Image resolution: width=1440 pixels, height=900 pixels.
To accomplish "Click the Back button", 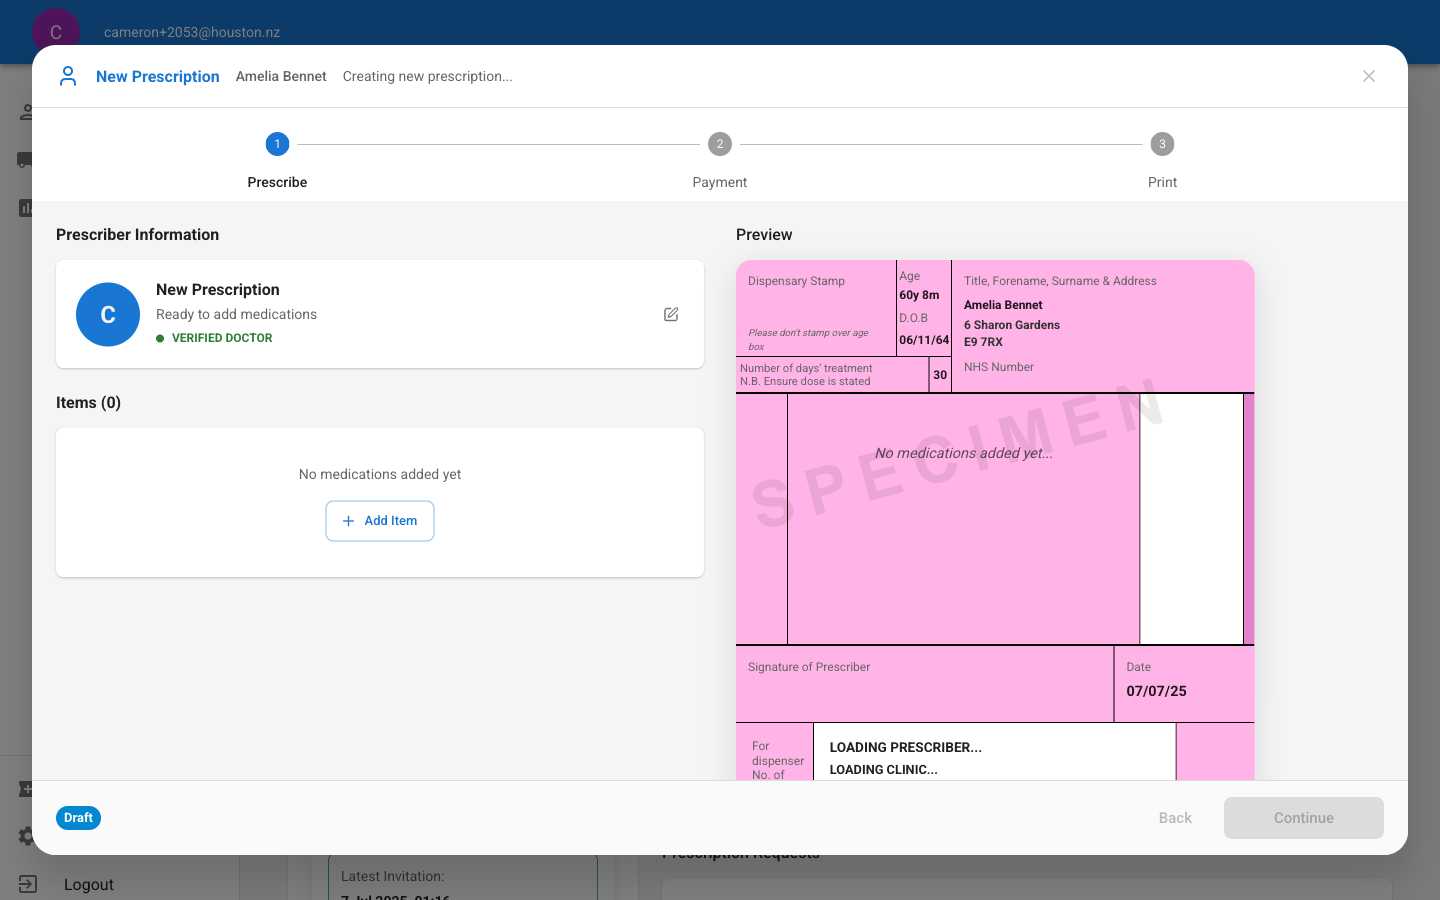I will coord(1175,818).
